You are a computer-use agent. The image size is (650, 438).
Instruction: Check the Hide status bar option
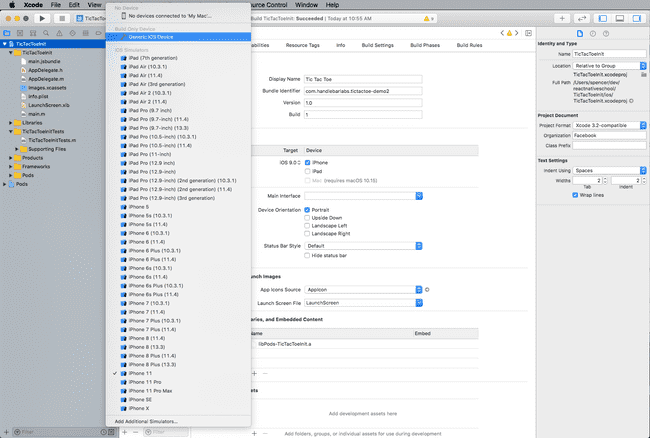307,255
